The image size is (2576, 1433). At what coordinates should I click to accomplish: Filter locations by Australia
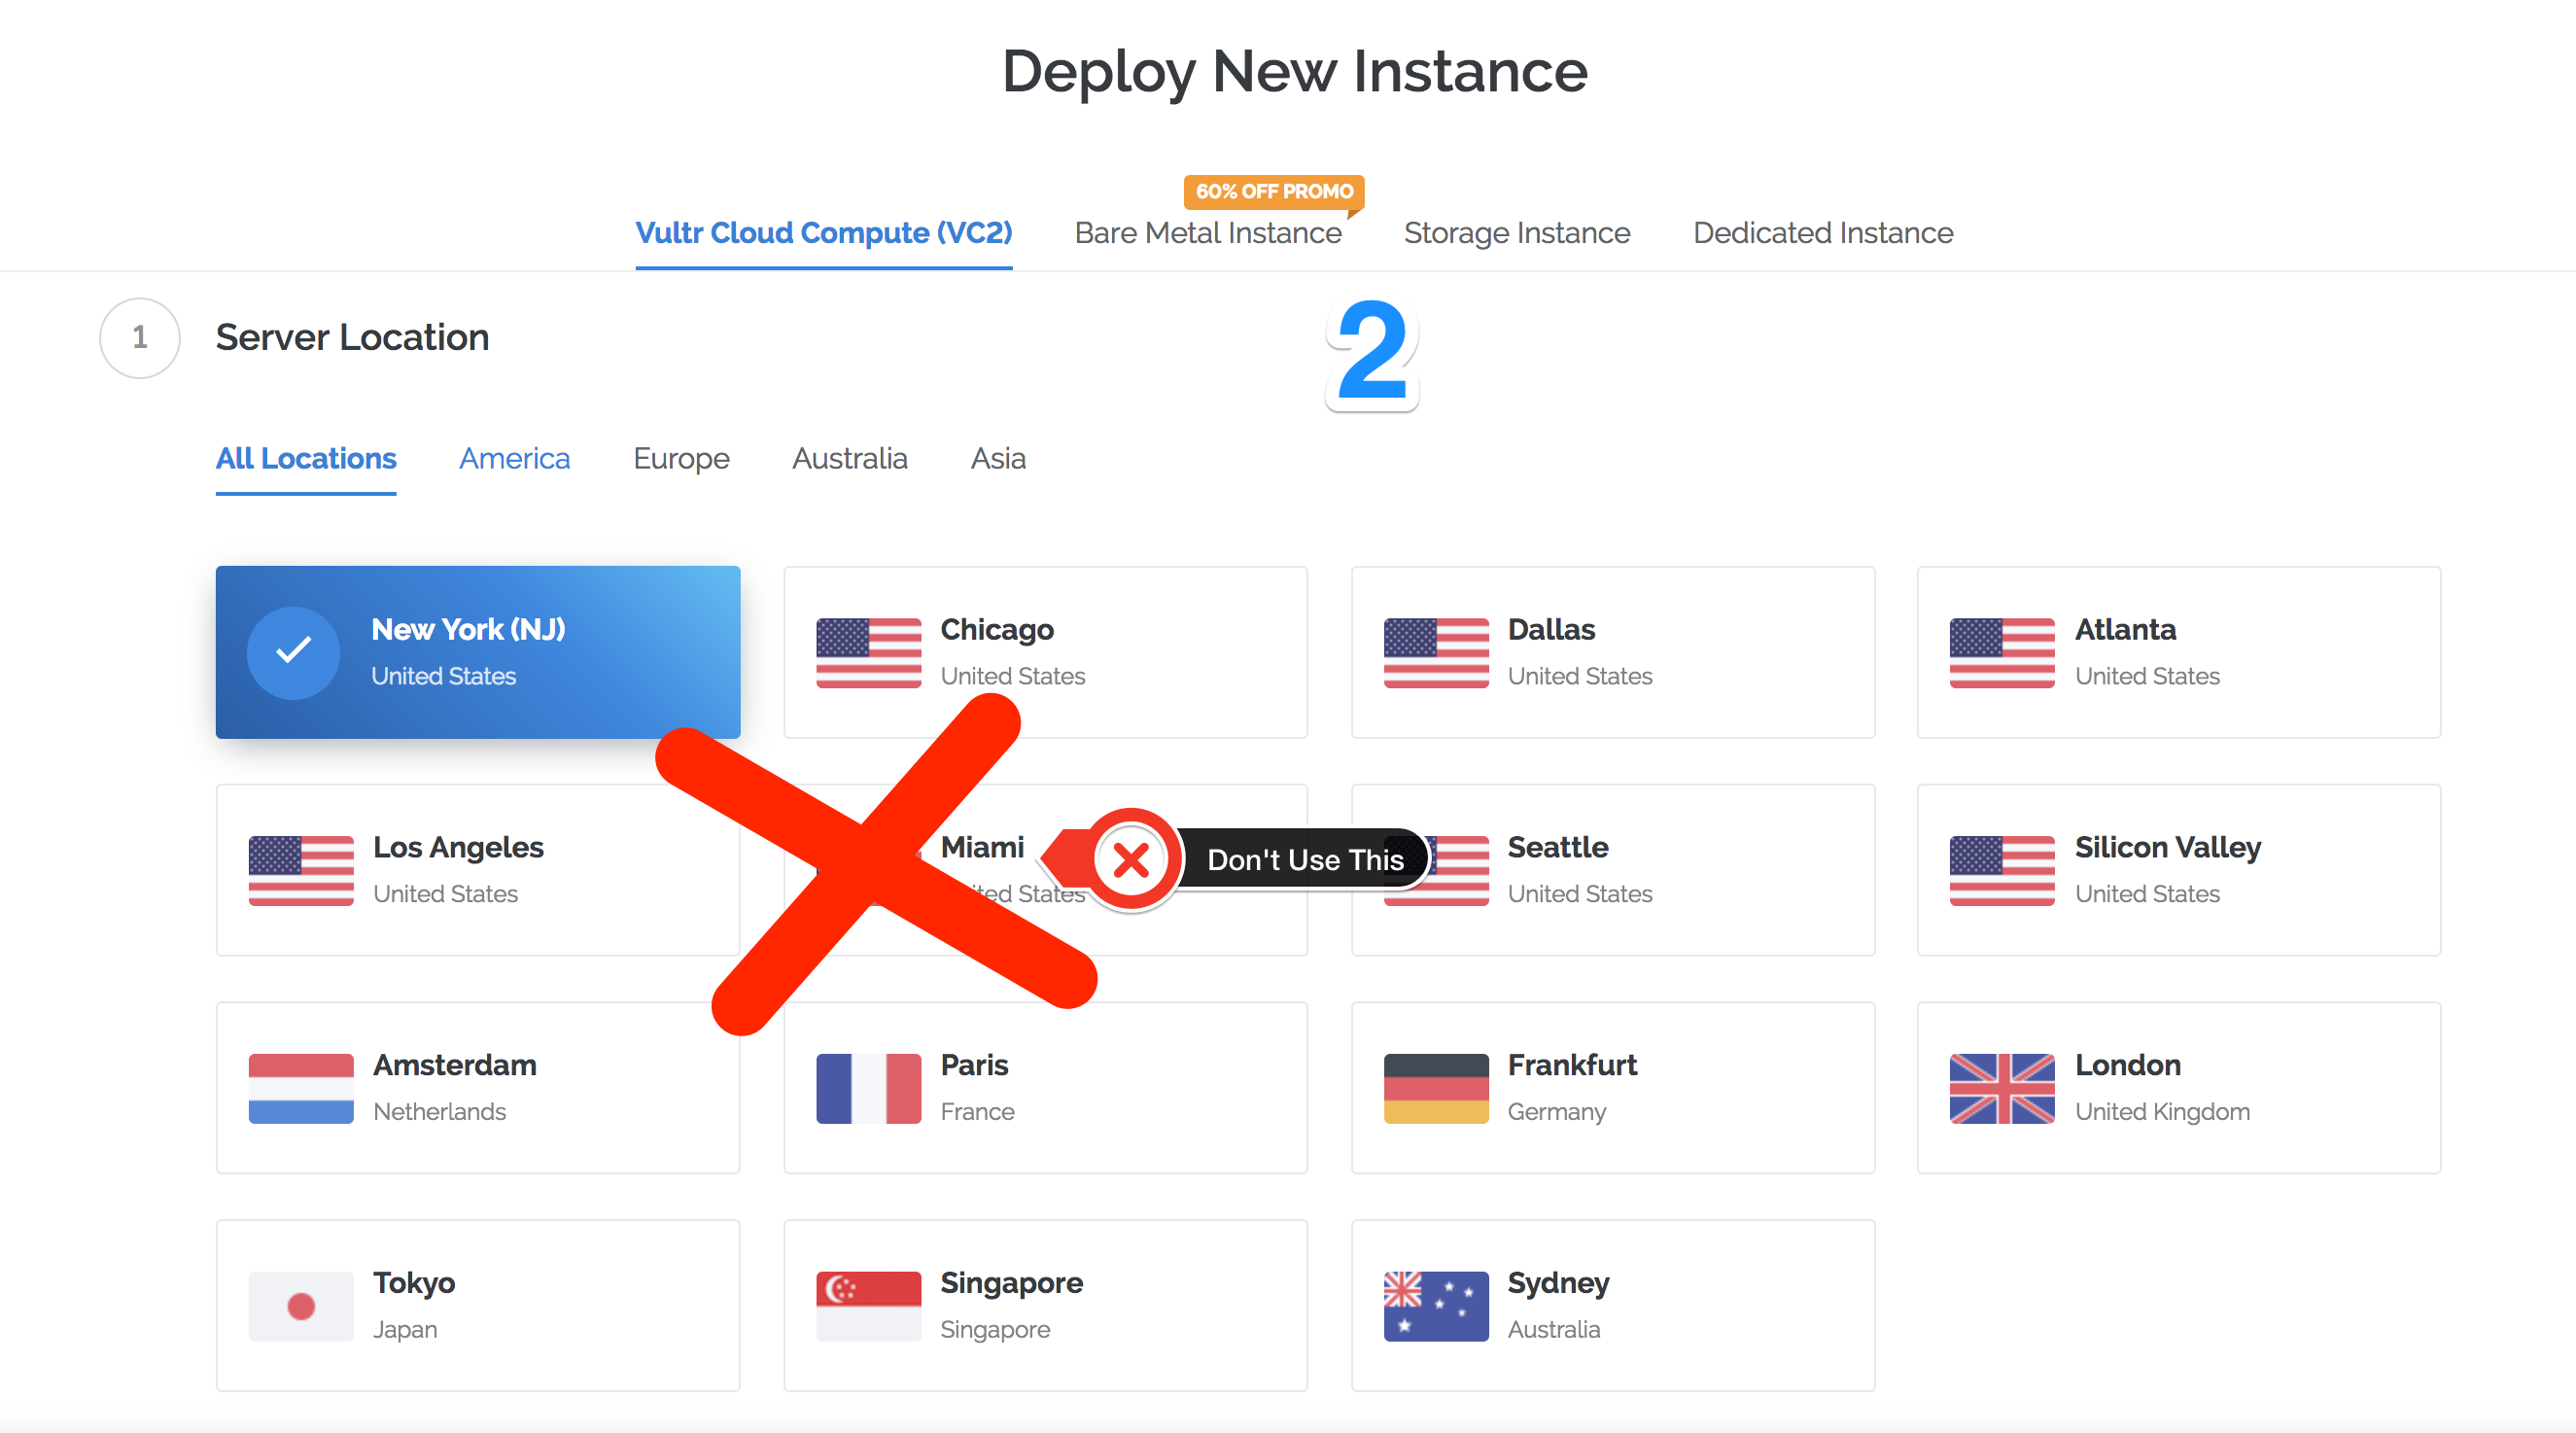pos(850,459)
